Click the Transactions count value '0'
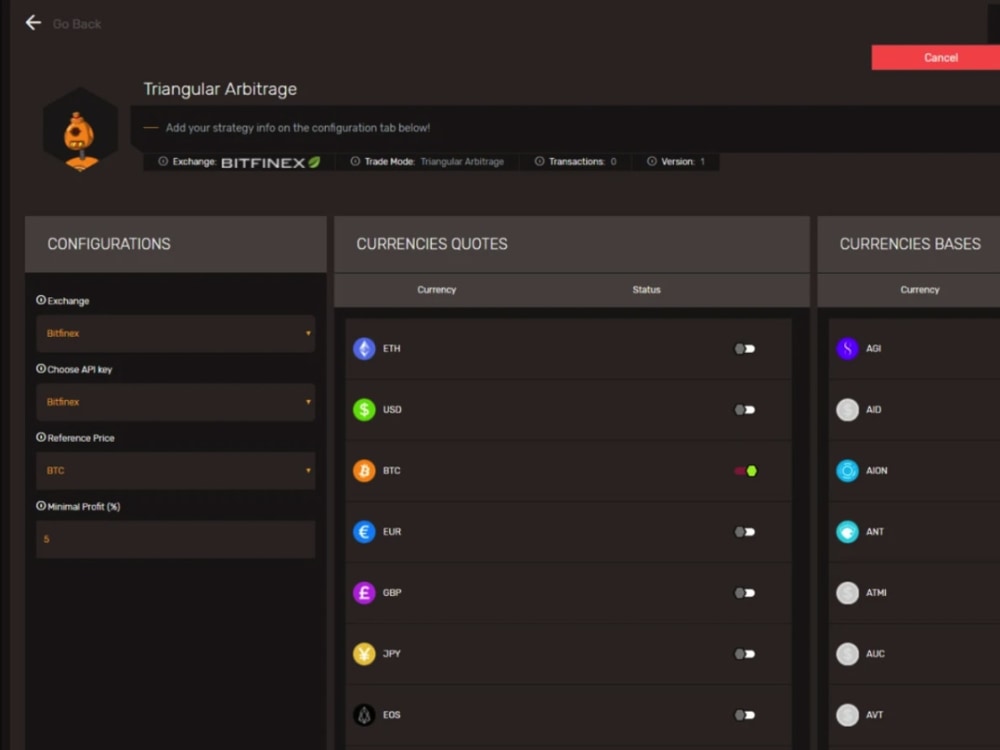The height and width of the screenshot is (750, 1000). tap(614, 162)
